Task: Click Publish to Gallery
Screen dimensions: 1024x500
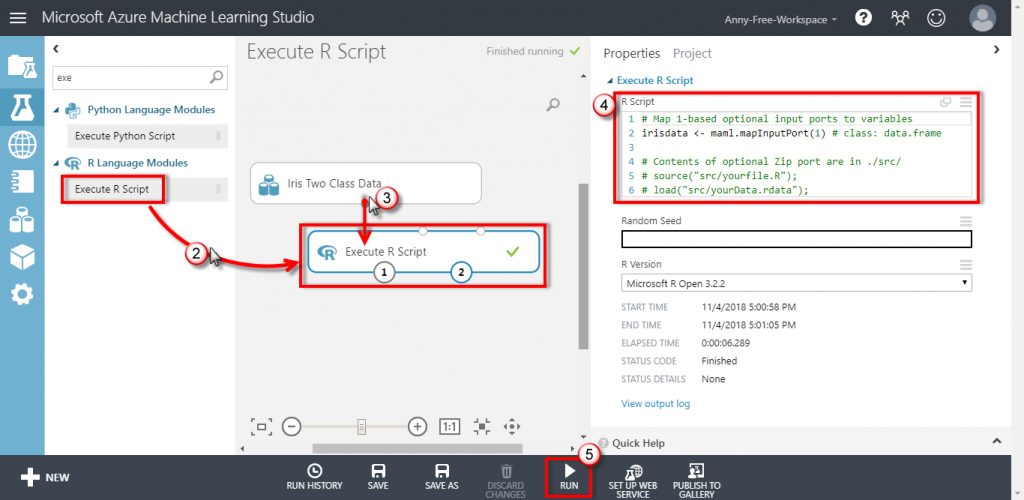Action: (696, 481)
